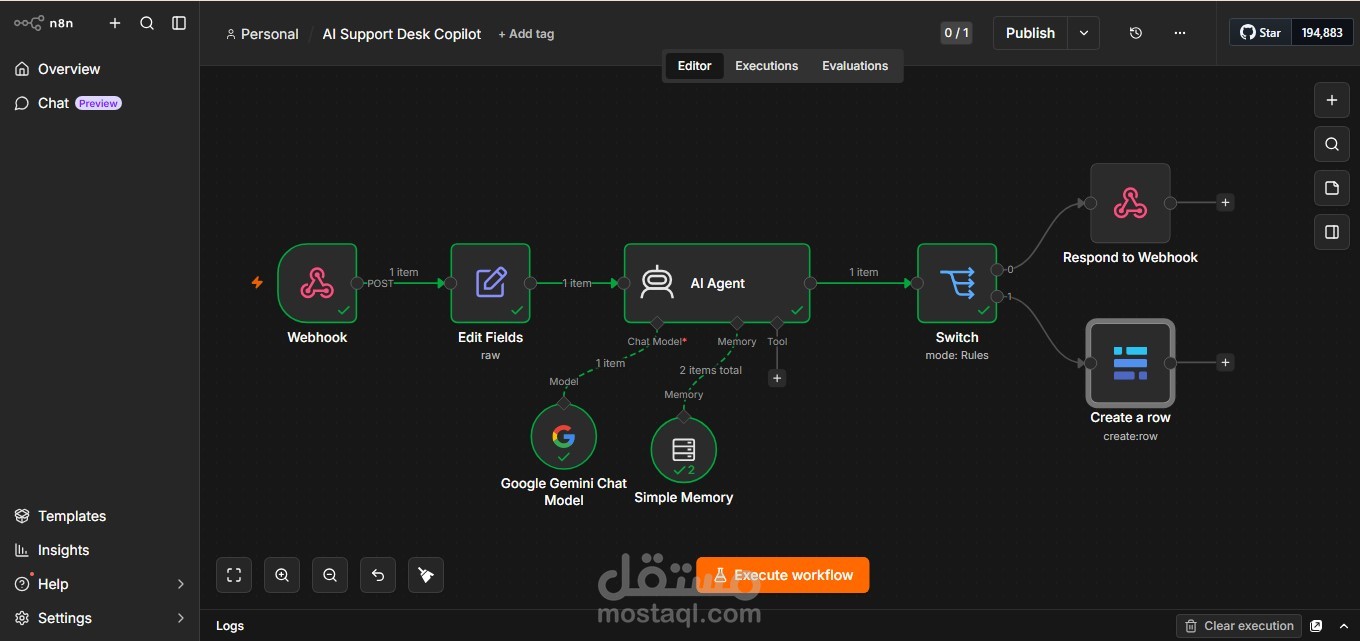
Task: Star n8n on GitHub
Action: [1261, 33]
